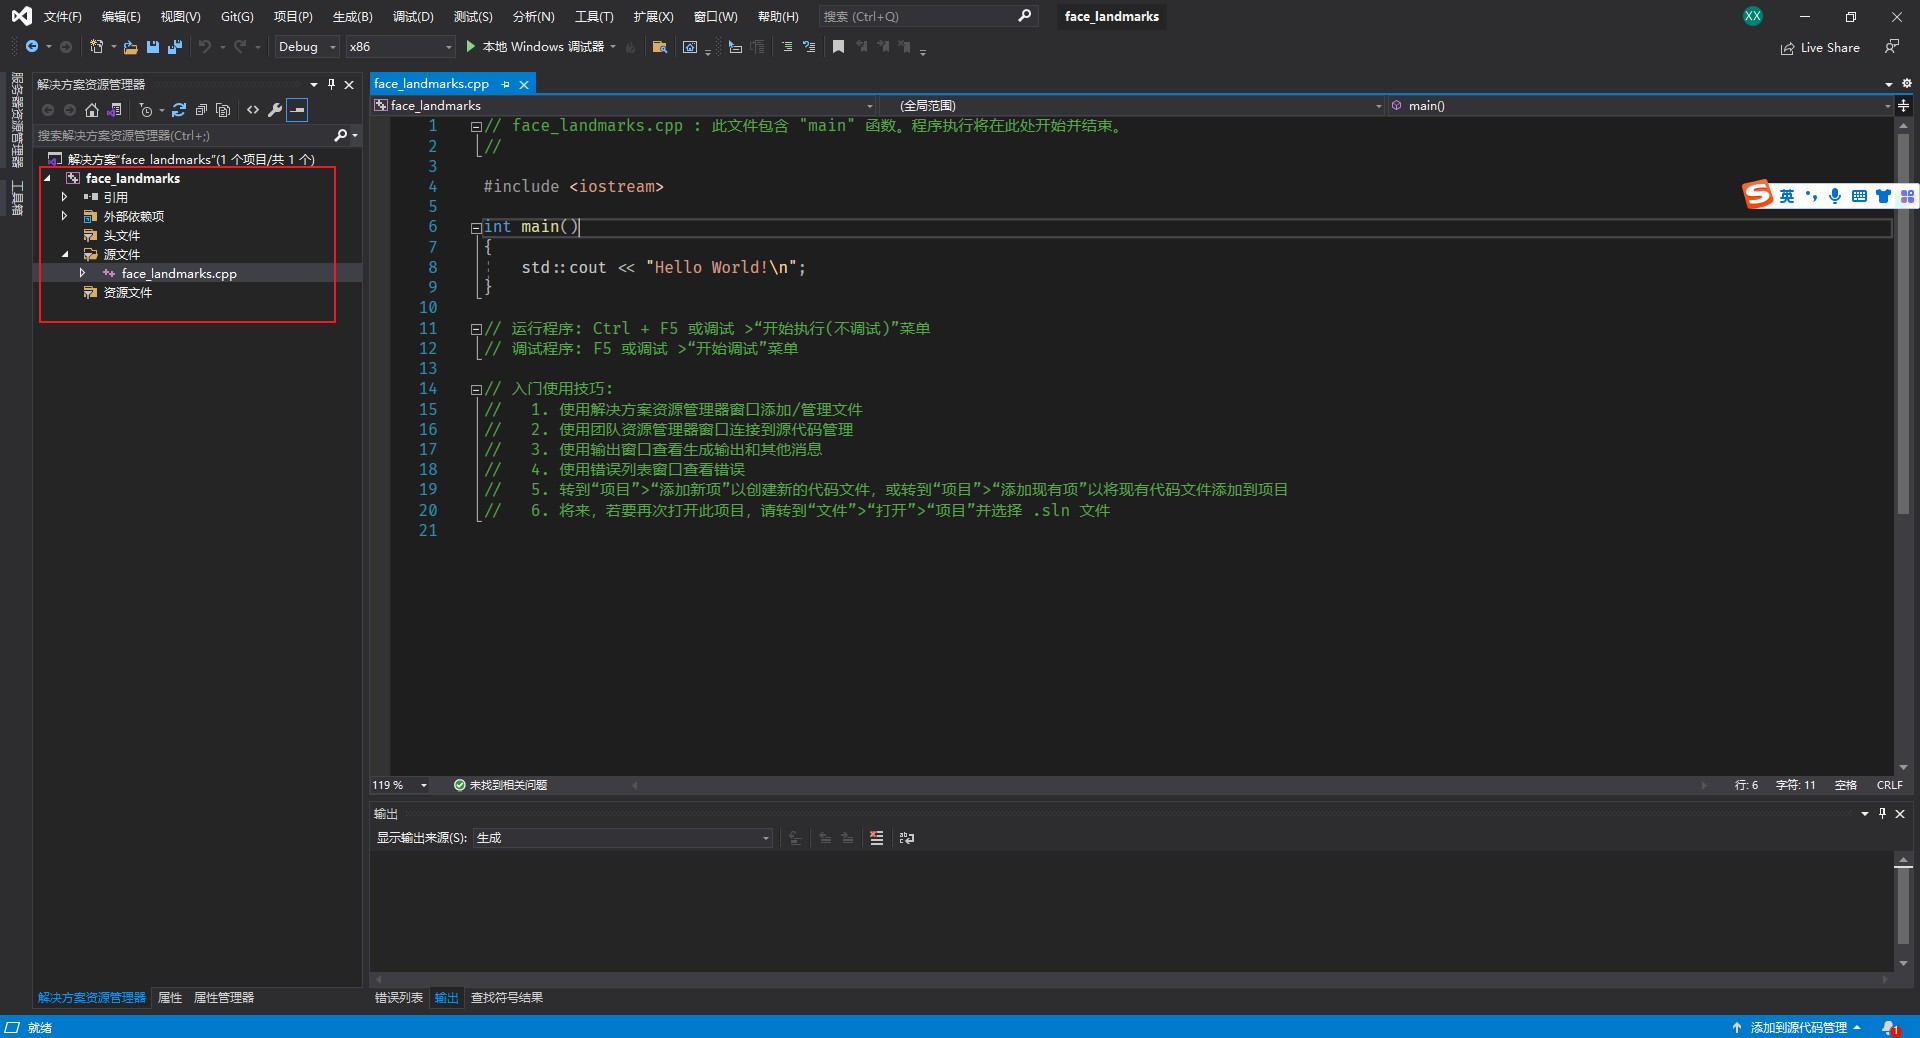Start debugging with the green play button

coord(471,47)
